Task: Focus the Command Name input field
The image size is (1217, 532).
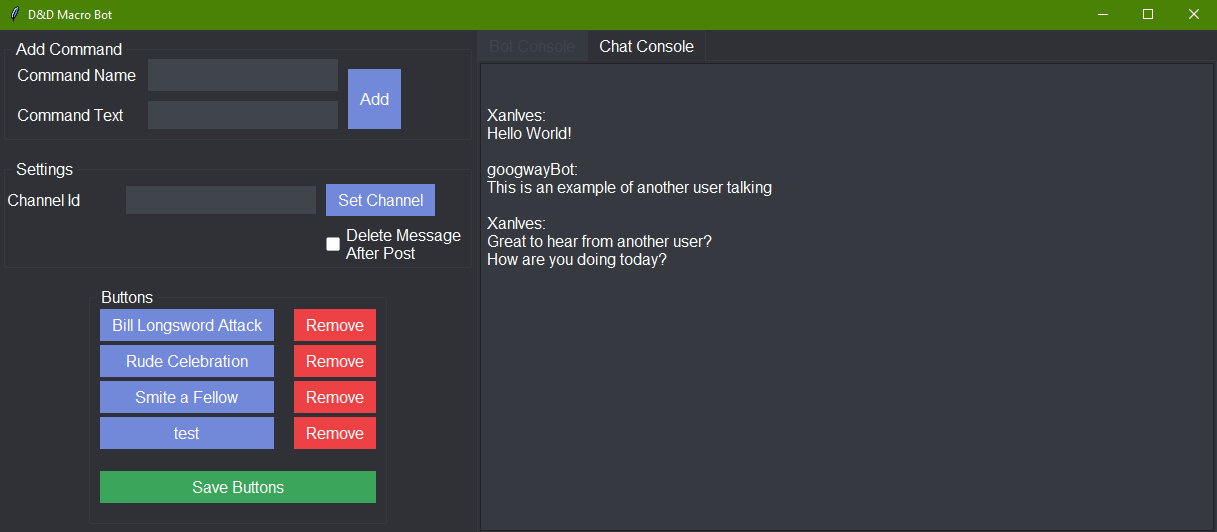Action: coord(243,75)
